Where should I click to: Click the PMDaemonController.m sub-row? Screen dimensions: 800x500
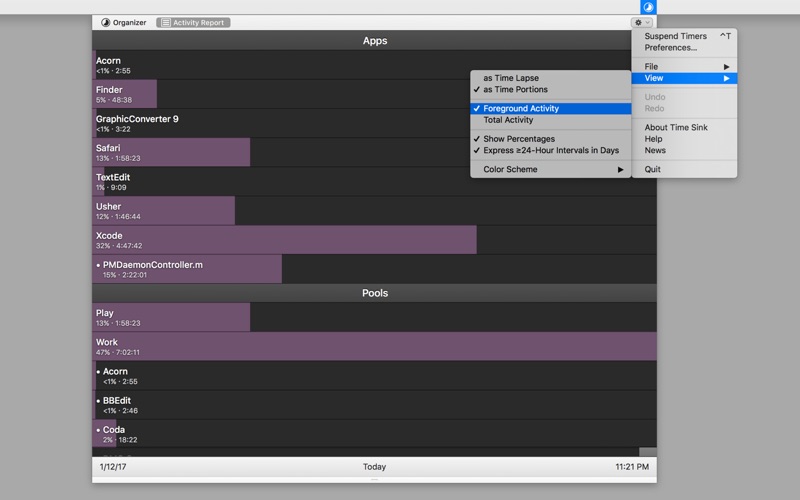click(x=374, y=269)
